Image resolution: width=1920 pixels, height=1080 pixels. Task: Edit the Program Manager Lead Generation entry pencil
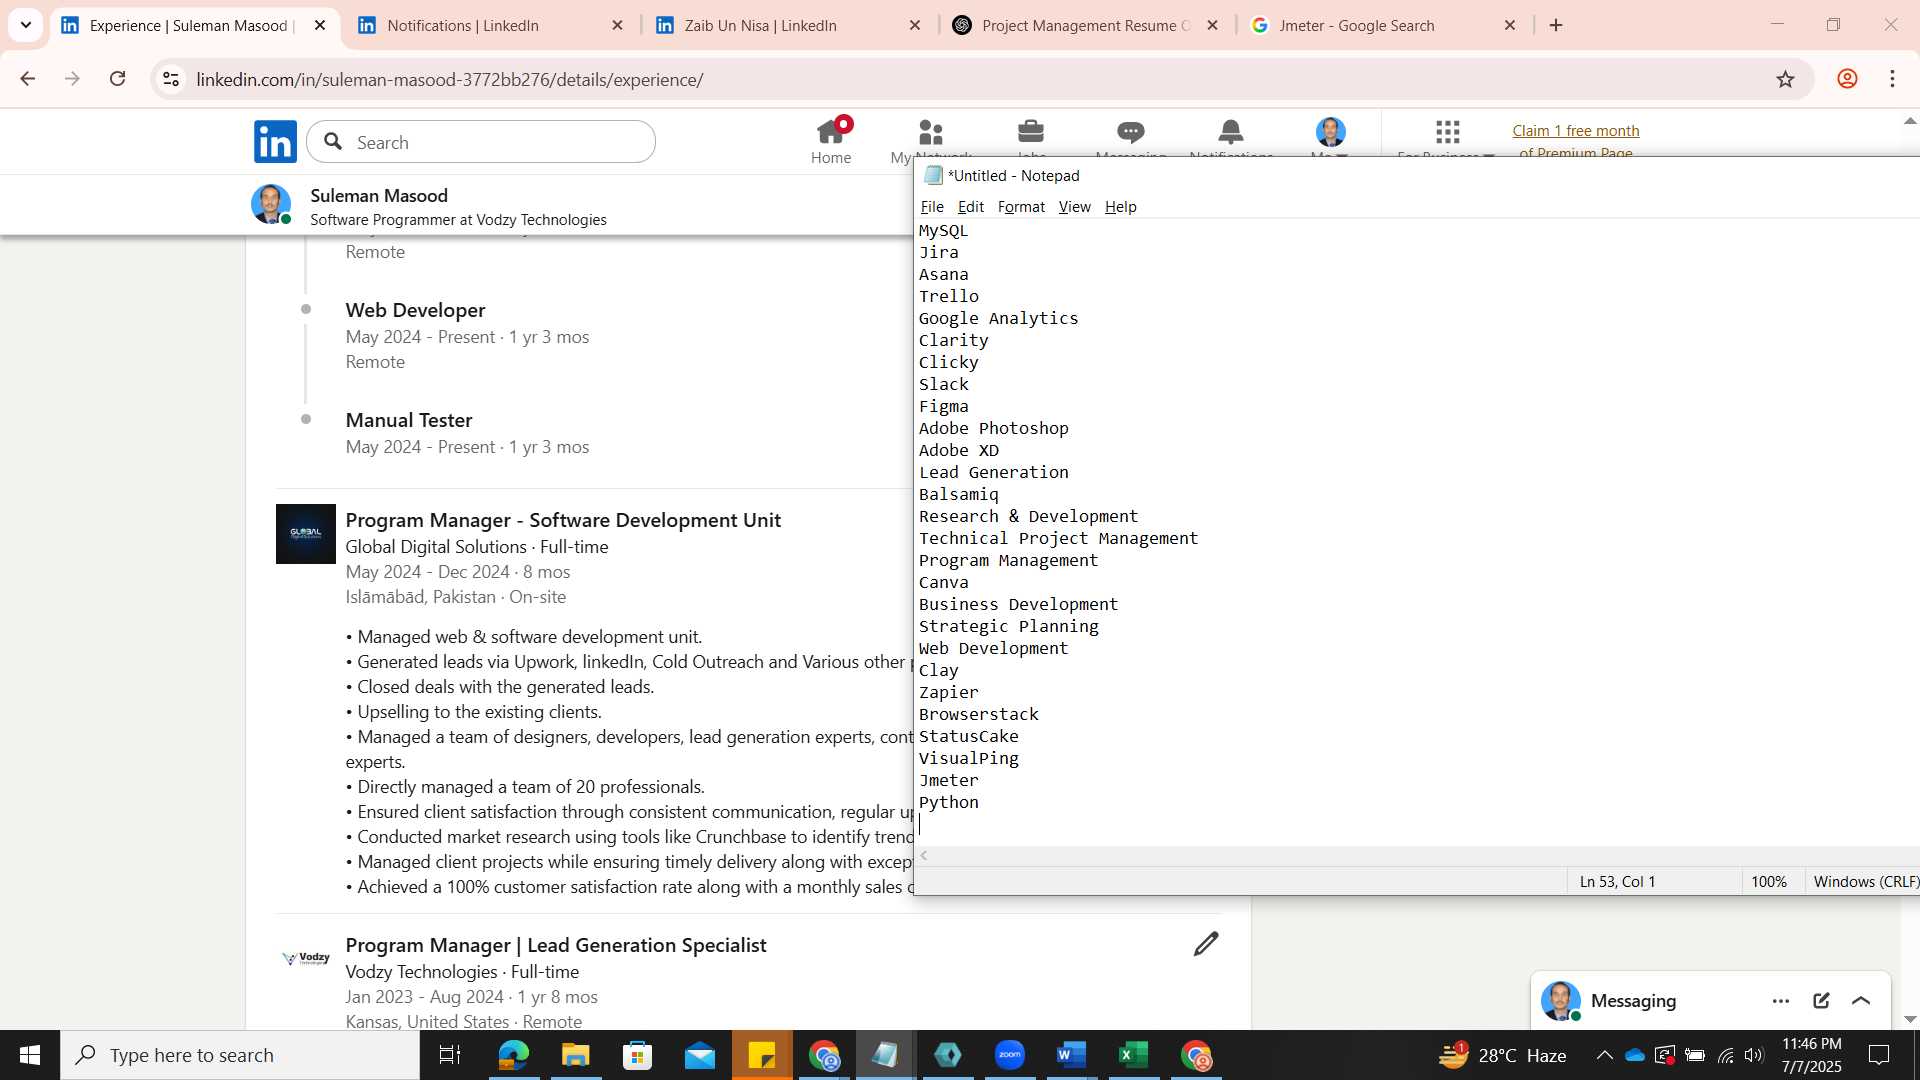click(1206, 944)
